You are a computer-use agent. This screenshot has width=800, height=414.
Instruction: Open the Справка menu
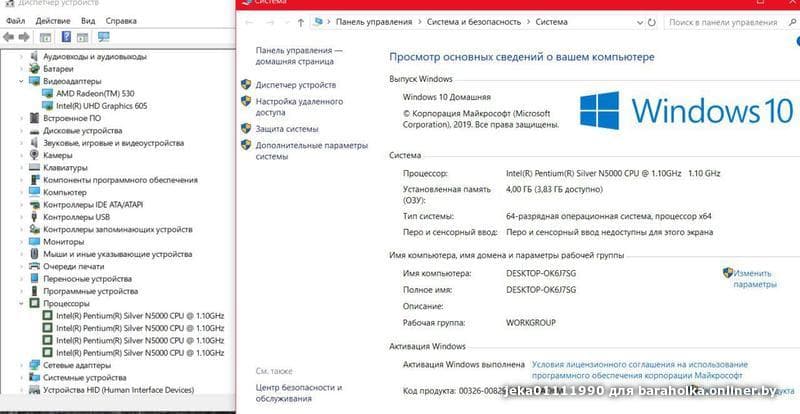tap(121, 21)
